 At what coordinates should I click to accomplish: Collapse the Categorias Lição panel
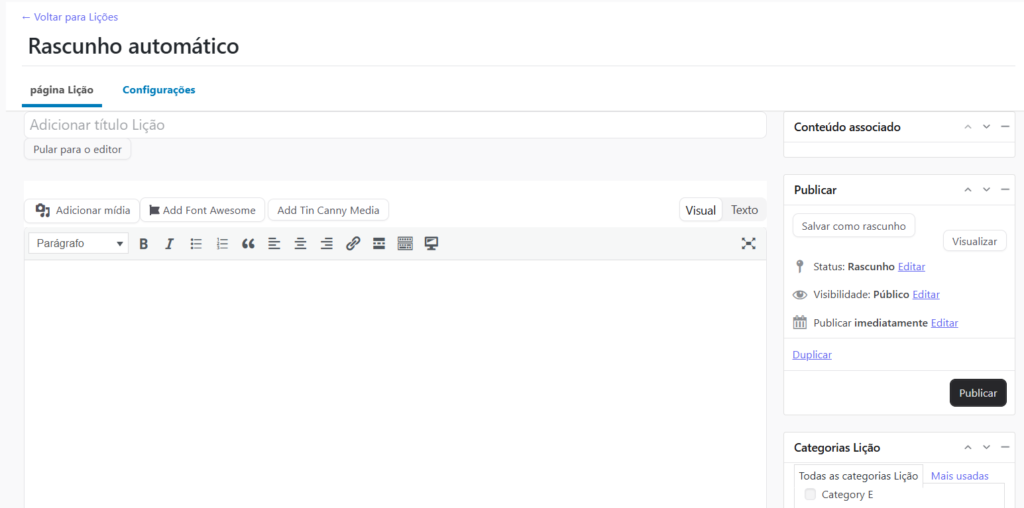1005,448
